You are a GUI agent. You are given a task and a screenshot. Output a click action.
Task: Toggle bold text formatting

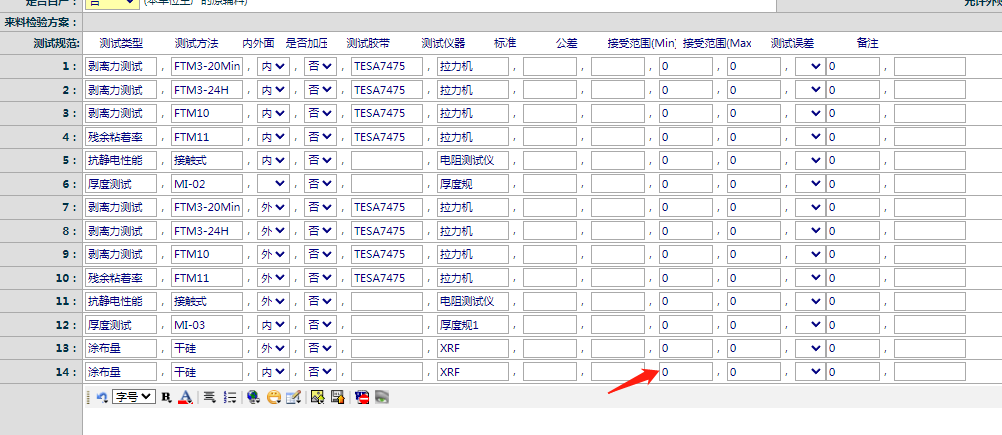[x=167, y=397]
